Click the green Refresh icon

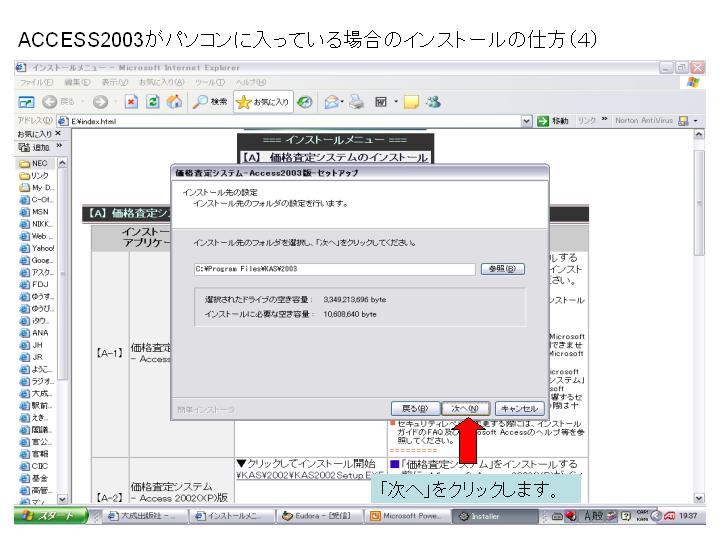[x=152, y=101]
